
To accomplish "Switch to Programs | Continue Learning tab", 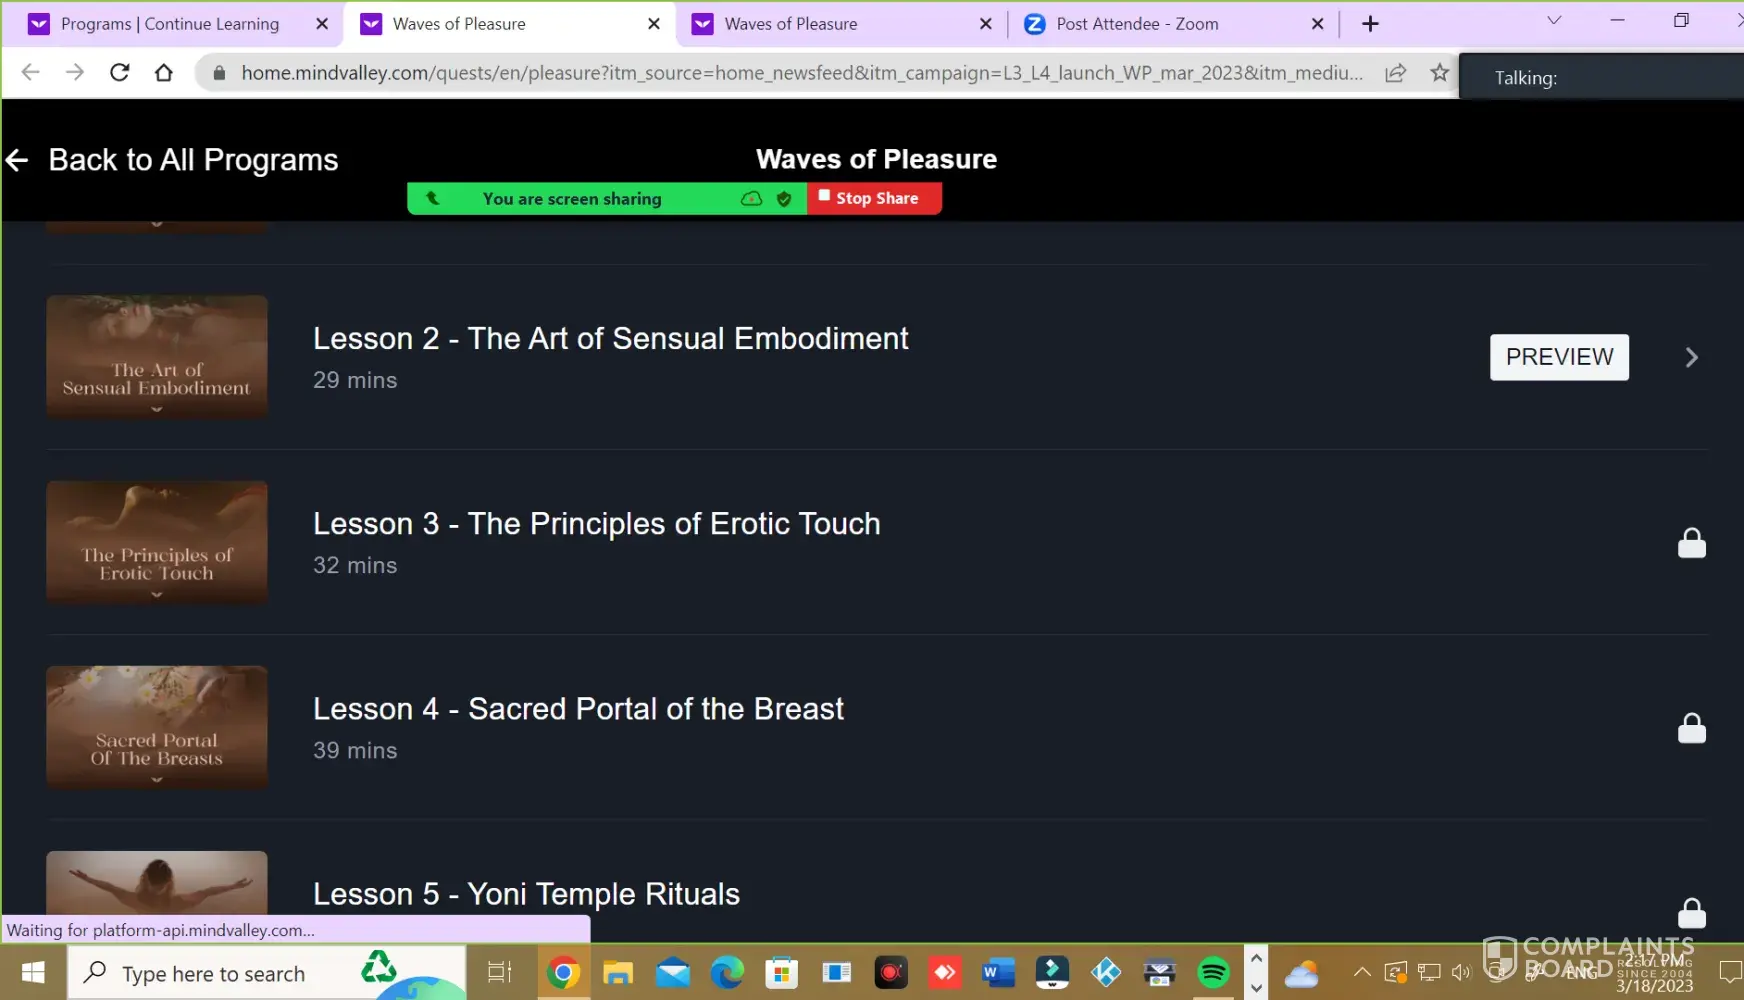I will pos(170,24).
